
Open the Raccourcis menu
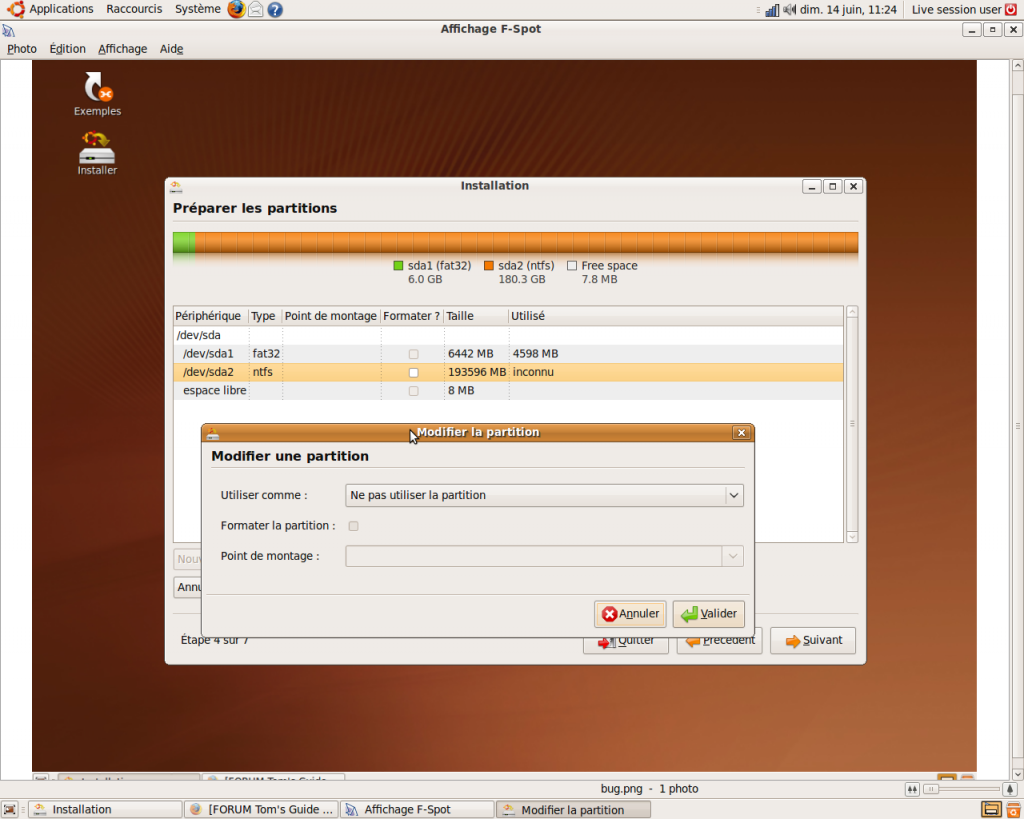point(134,9)
